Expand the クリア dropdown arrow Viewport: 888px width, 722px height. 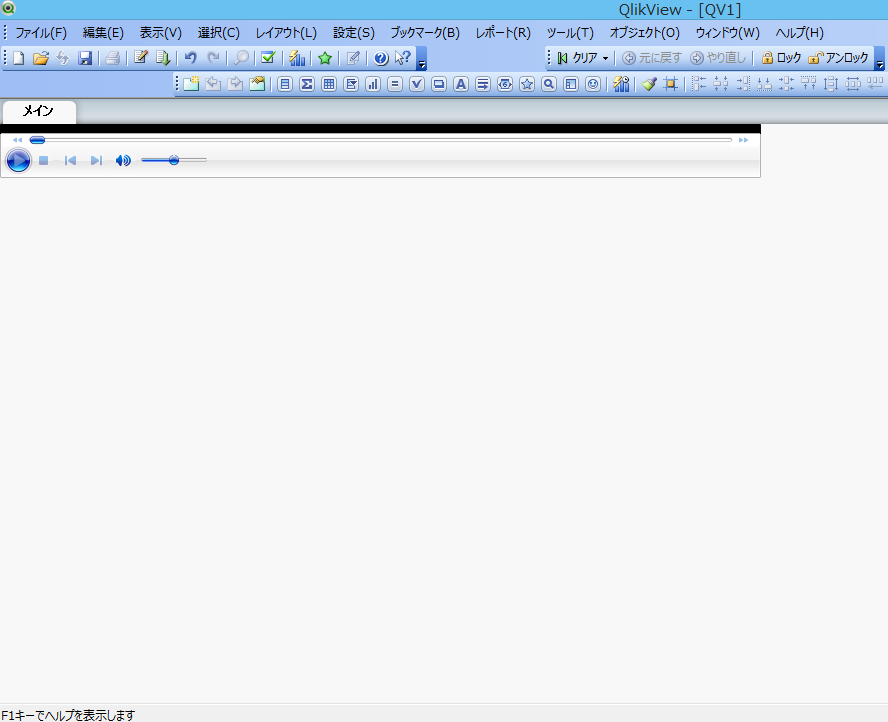[x=605, y=58]
